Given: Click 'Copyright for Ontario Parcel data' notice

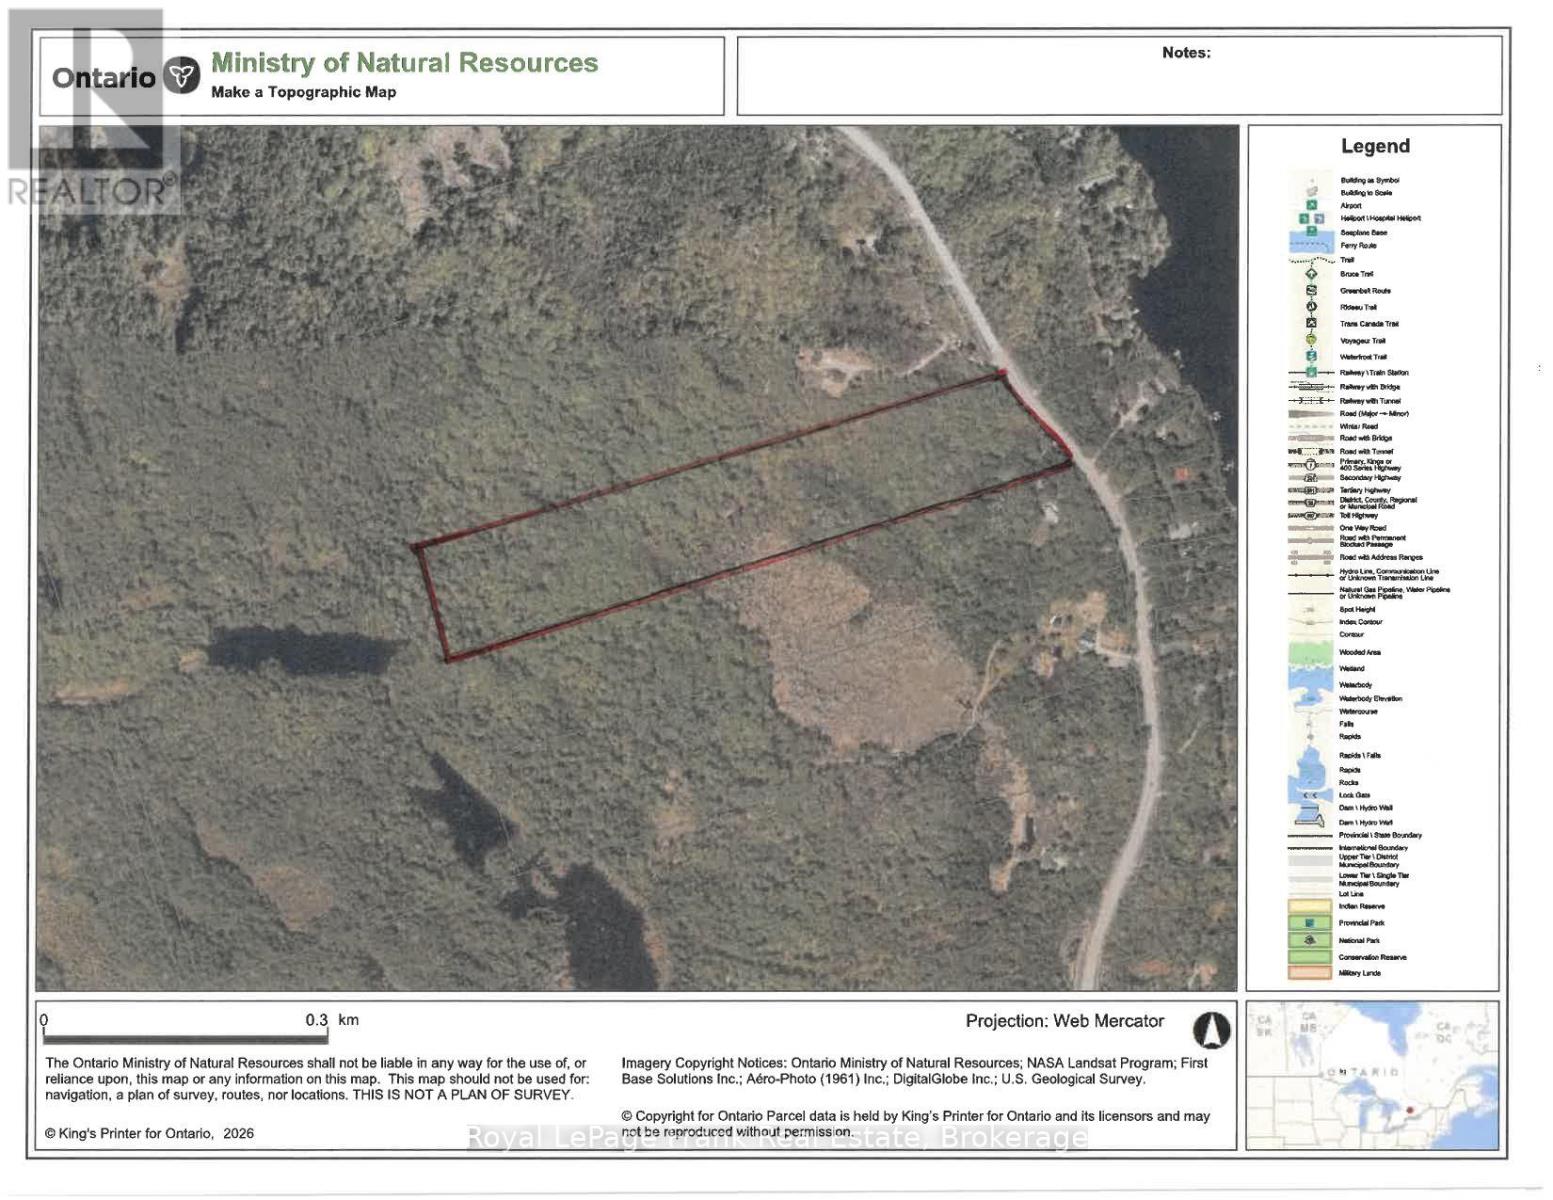Looking at the screenshot, I should 915,1124.
